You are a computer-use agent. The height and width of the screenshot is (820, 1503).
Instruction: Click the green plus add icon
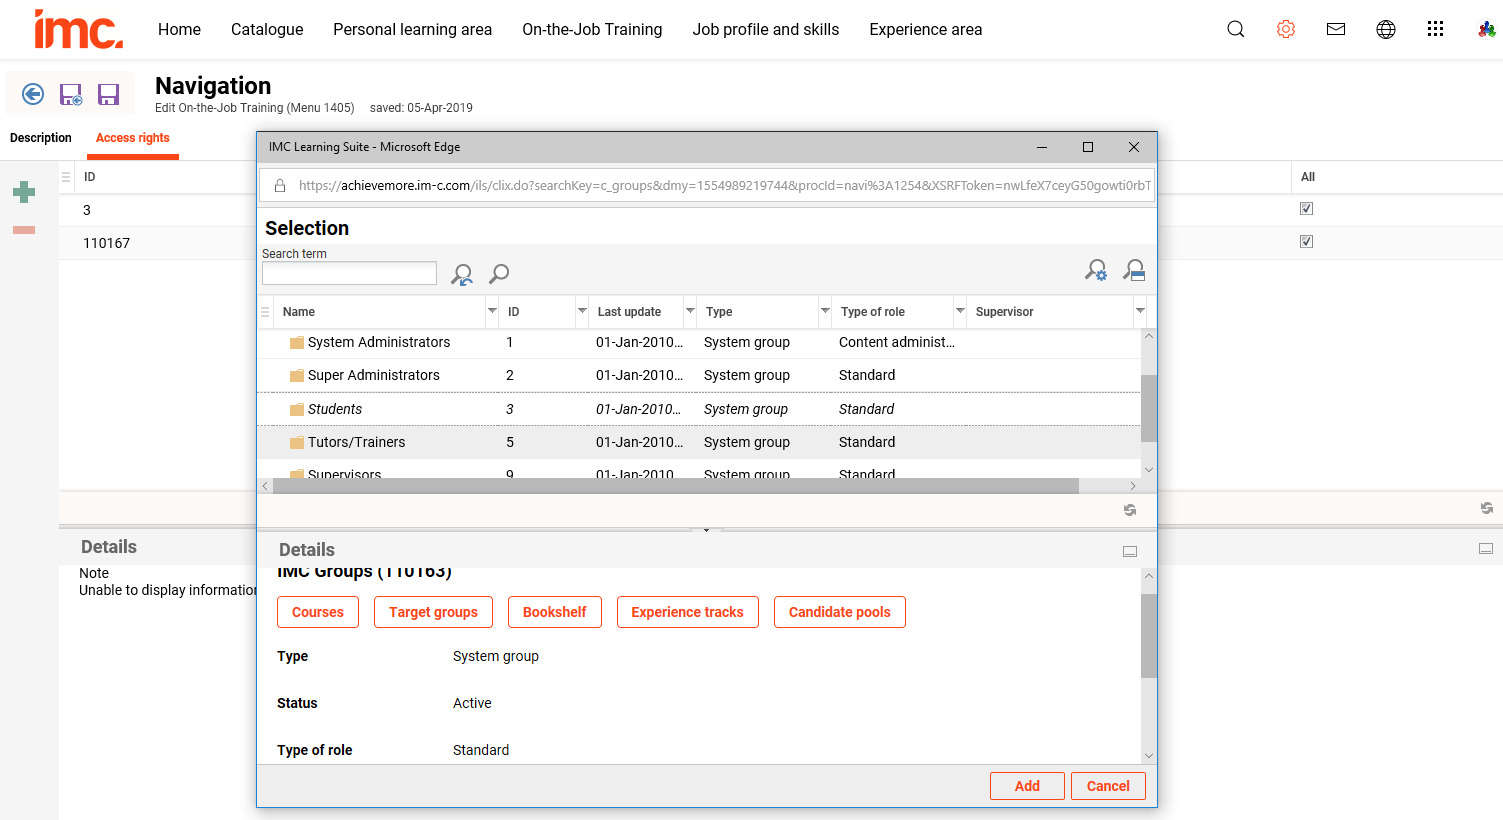[x=24, y=192]
